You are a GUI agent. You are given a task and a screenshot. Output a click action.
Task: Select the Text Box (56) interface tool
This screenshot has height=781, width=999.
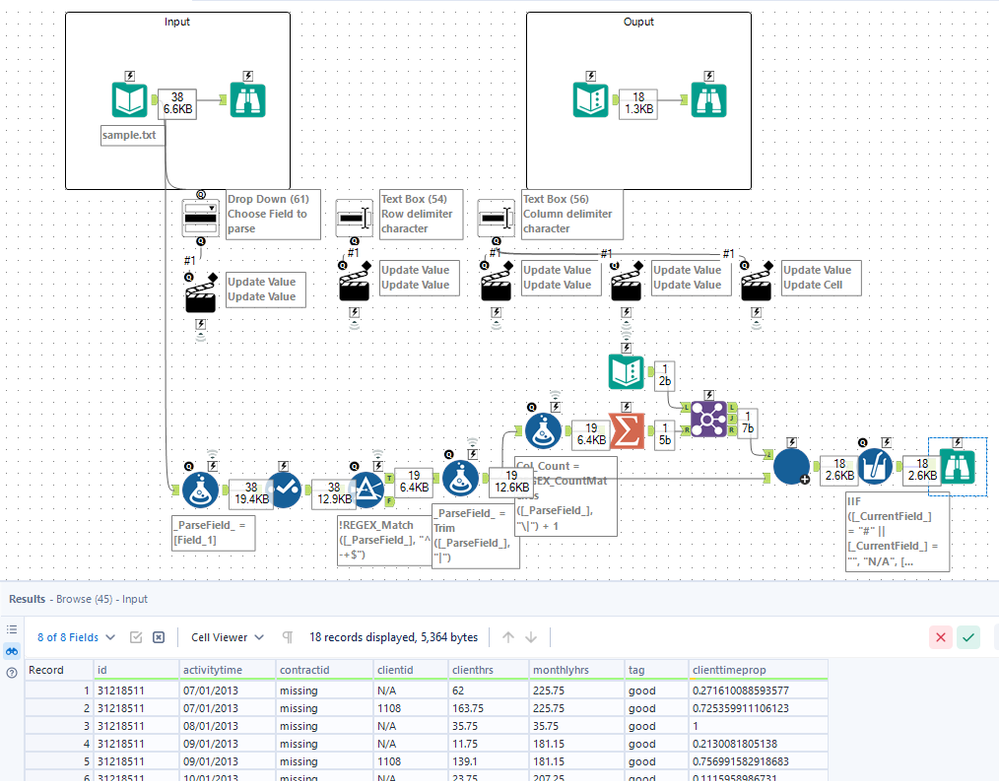(496, 218)
